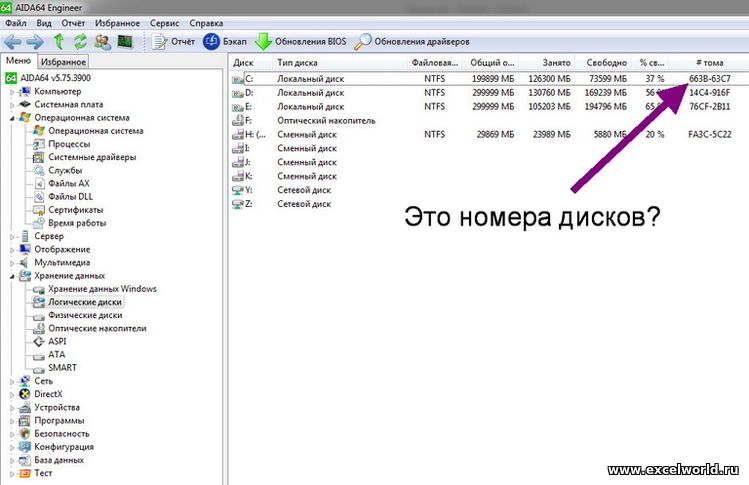Expand the Компьютер tree node
Screen dimensions: 749x485
(12, 92)
